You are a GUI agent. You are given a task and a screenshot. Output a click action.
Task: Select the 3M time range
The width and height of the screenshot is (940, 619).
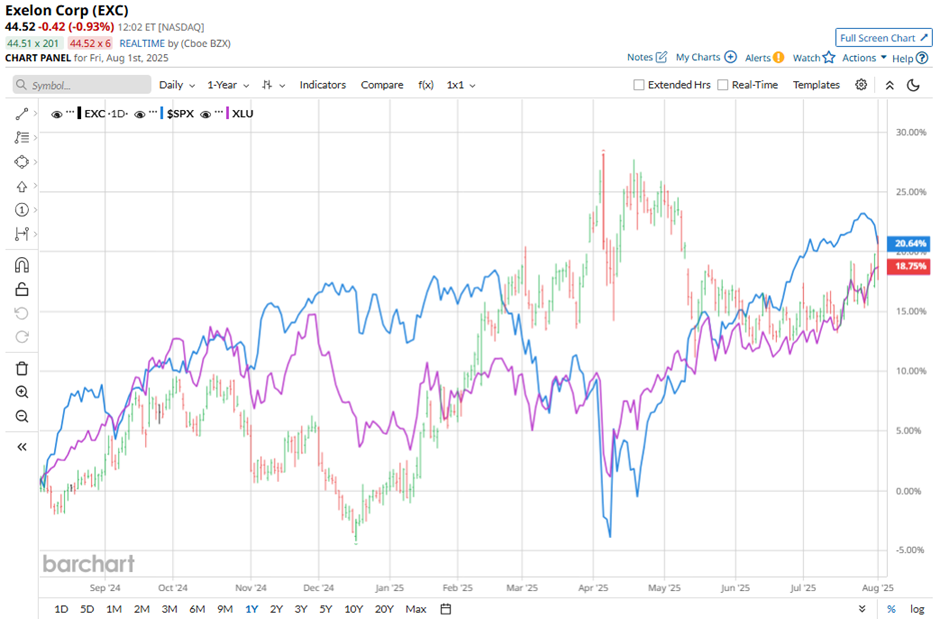pos(169,609)
